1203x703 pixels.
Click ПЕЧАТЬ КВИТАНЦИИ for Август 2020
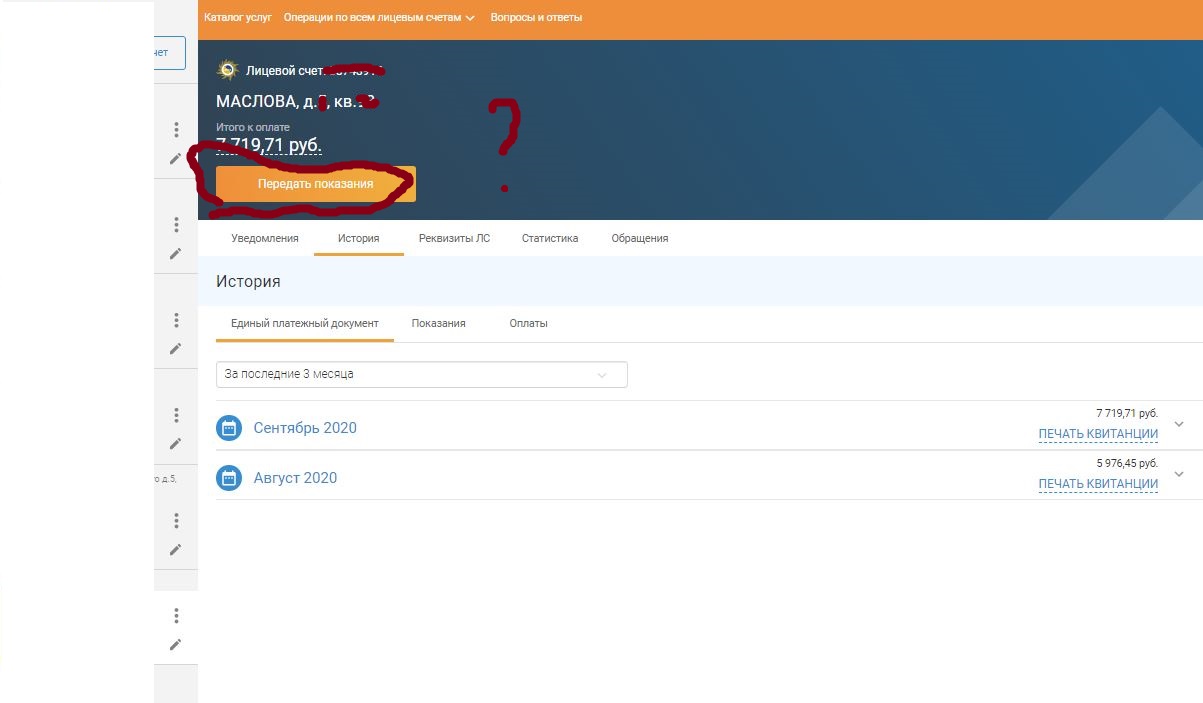[1098, 484]
